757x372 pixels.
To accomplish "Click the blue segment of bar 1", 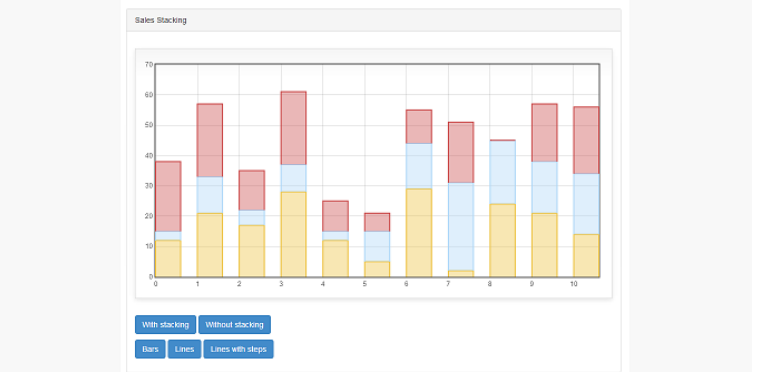I will click(210, 195).
